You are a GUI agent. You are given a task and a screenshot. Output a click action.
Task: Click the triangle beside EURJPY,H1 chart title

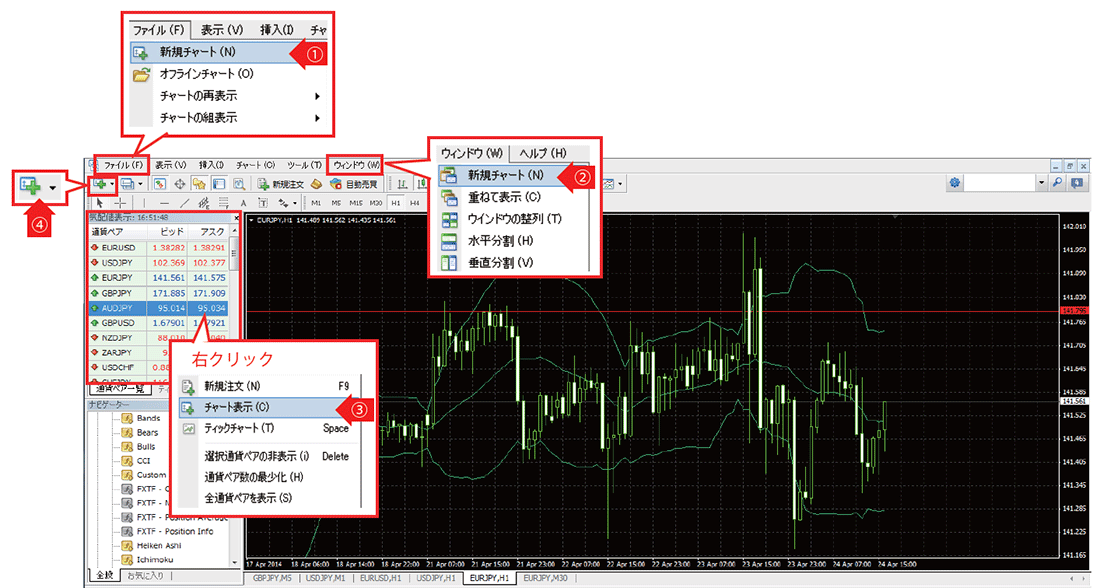pos(252,220)
